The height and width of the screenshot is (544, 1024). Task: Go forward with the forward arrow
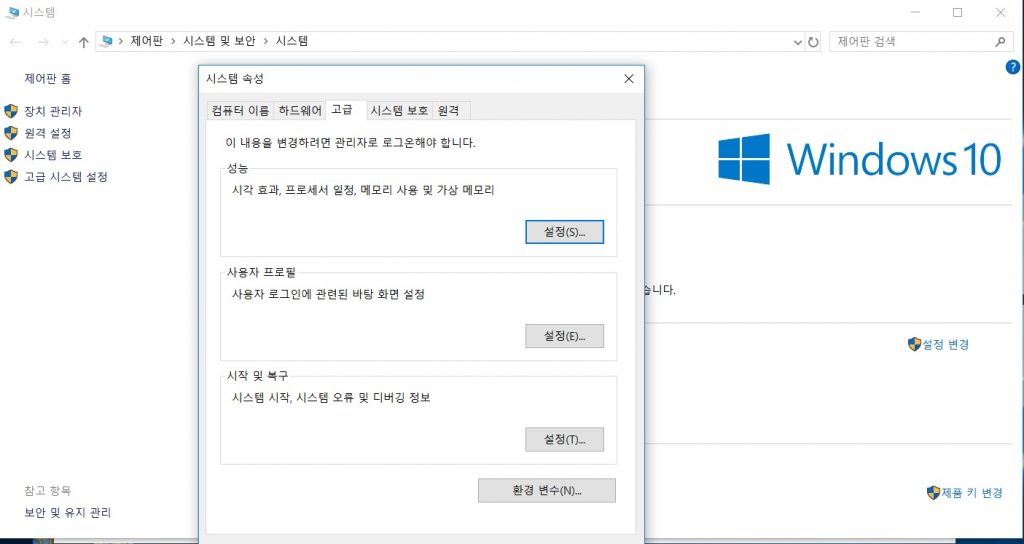click(x=43, y=42)
